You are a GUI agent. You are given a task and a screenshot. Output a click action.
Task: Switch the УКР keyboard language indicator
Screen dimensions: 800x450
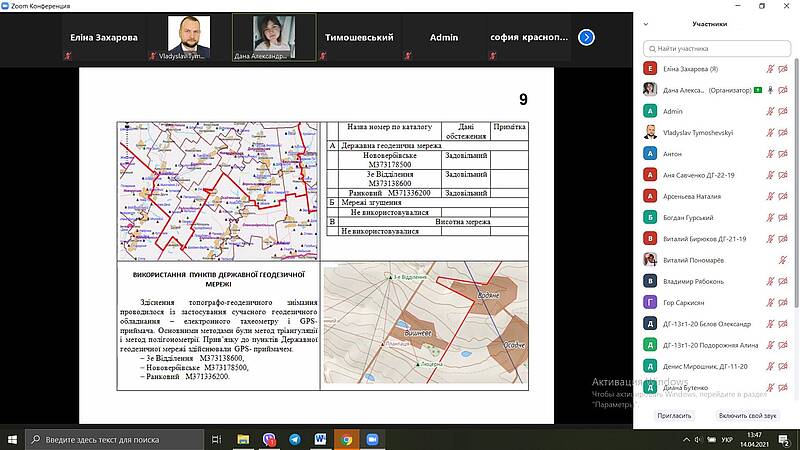click(x=727, y=439)
